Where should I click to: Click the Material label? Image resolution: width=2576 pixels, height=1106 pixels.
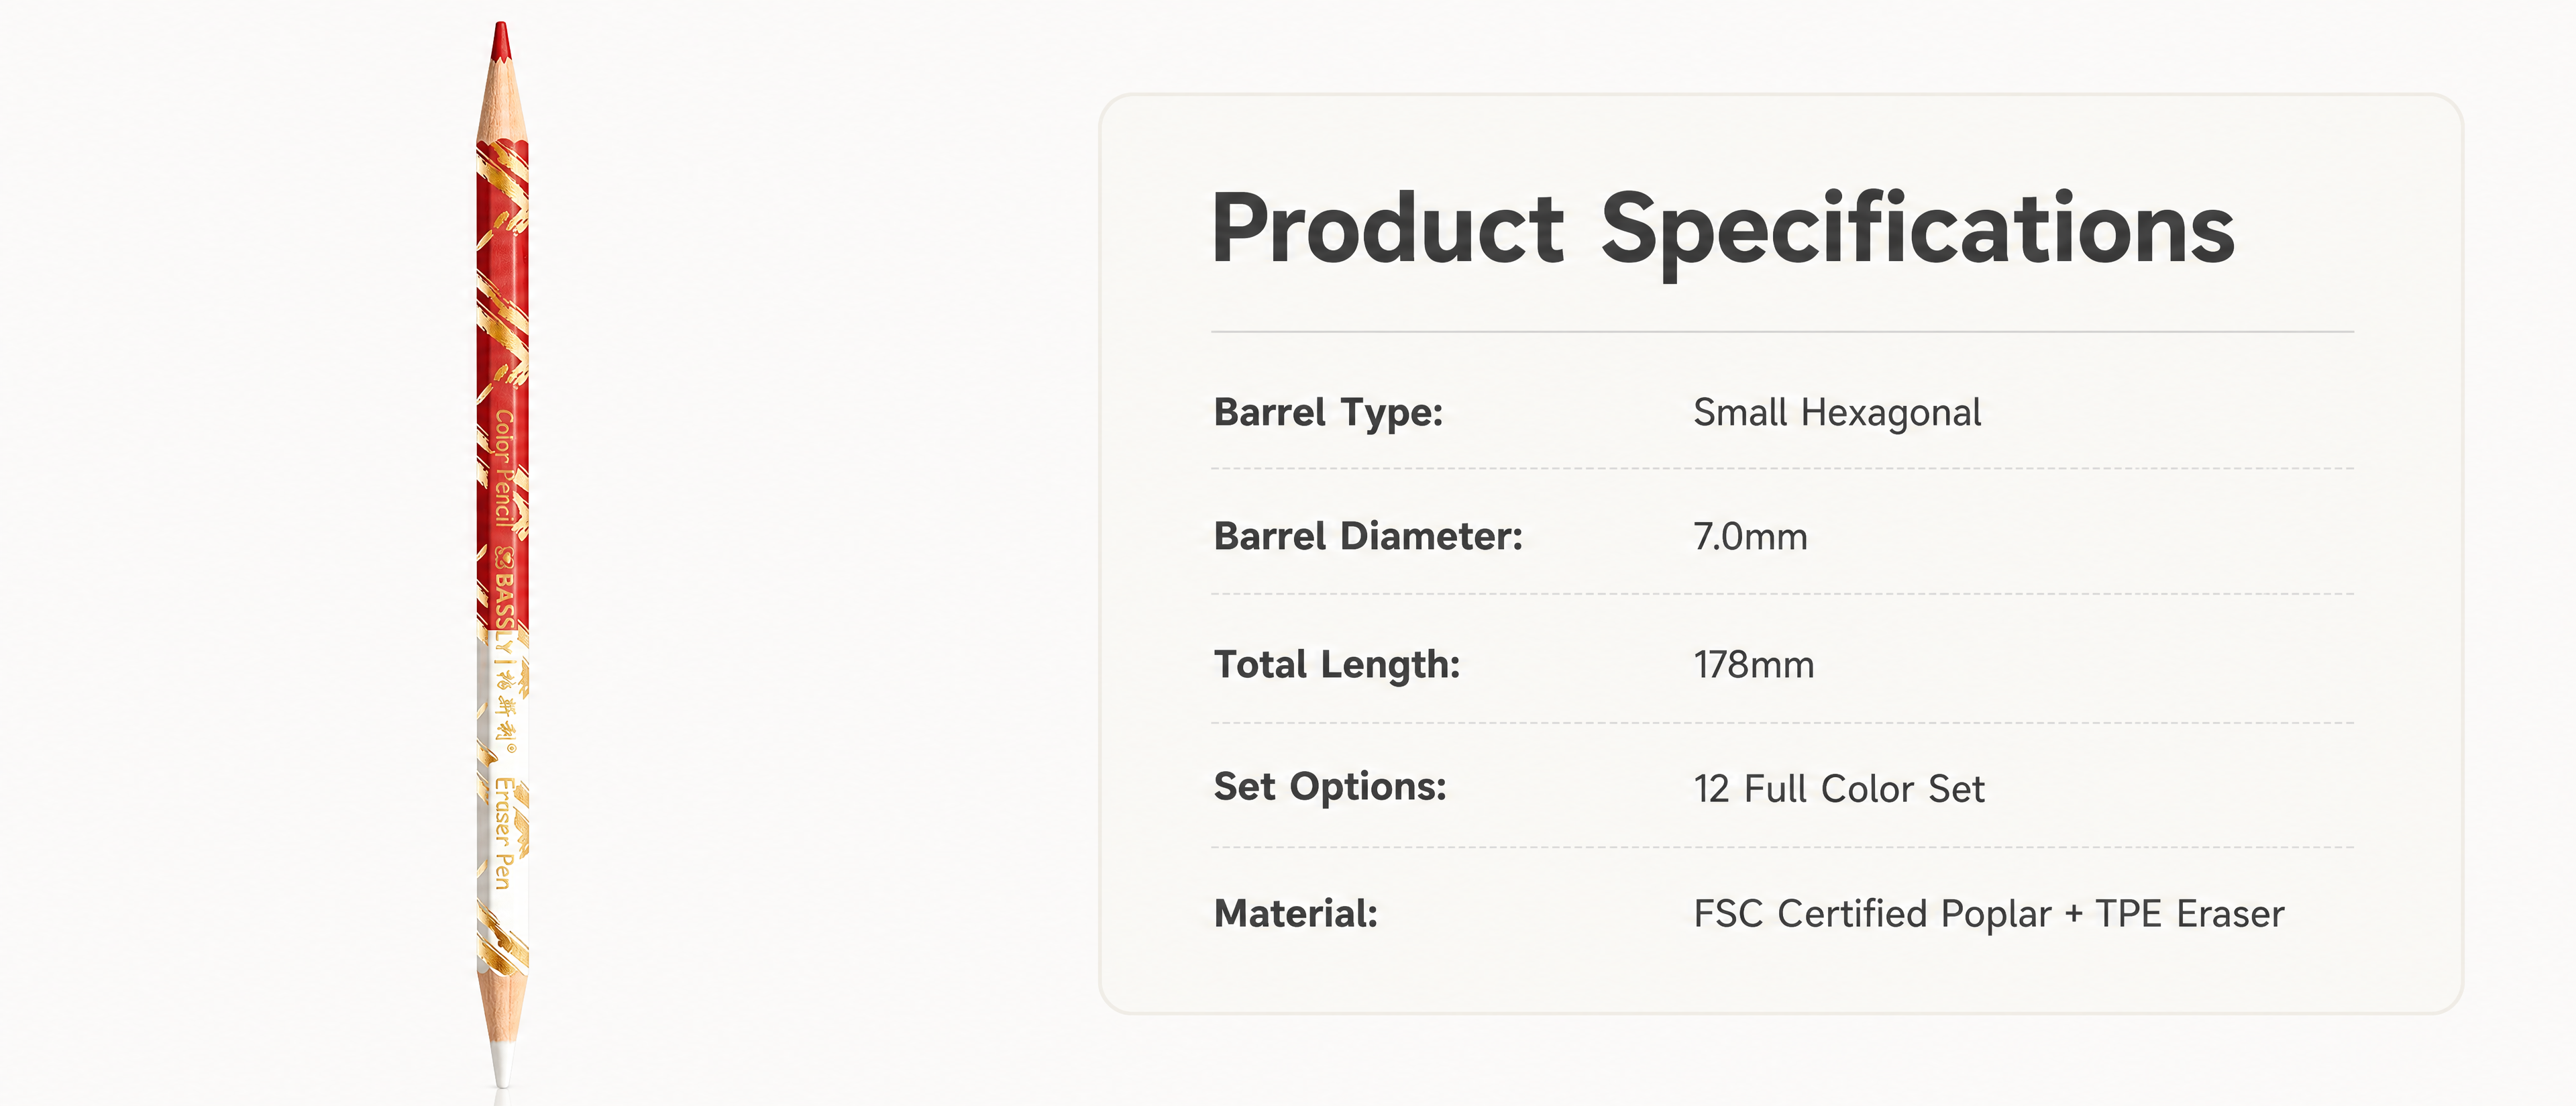click(x=1295, y=914)
